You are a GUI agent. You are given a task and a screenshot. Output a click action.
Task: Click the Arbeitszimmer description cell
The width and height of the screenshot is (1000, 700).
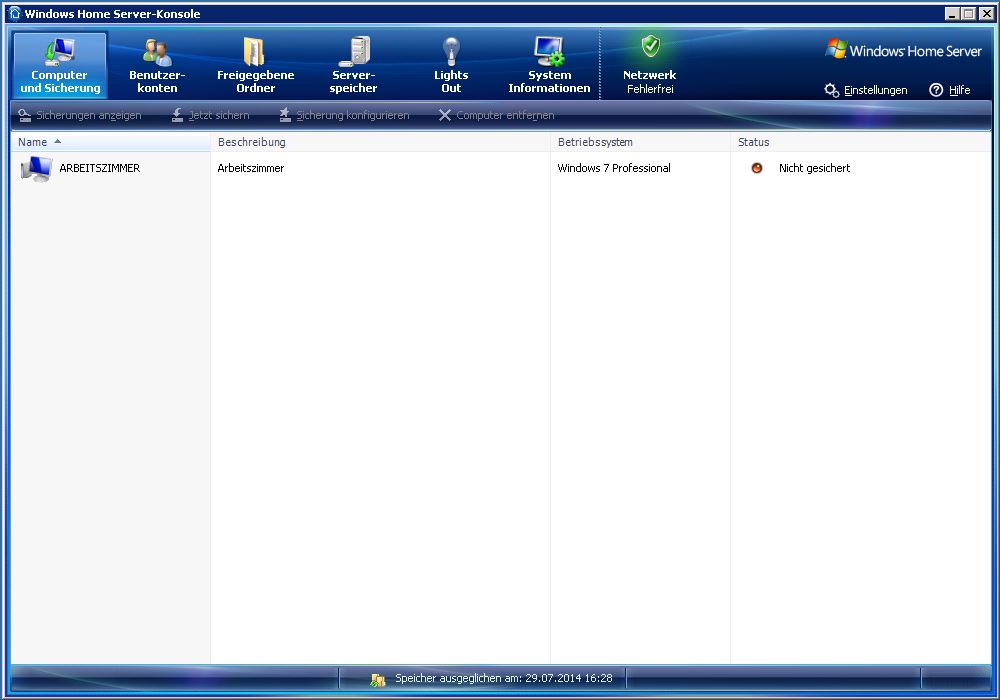point(251,168)
